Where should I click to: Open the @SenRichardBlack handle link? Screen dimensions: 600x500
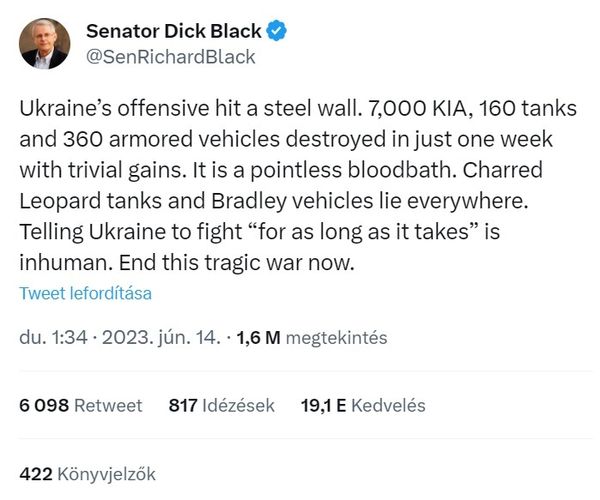coord(171,56)
